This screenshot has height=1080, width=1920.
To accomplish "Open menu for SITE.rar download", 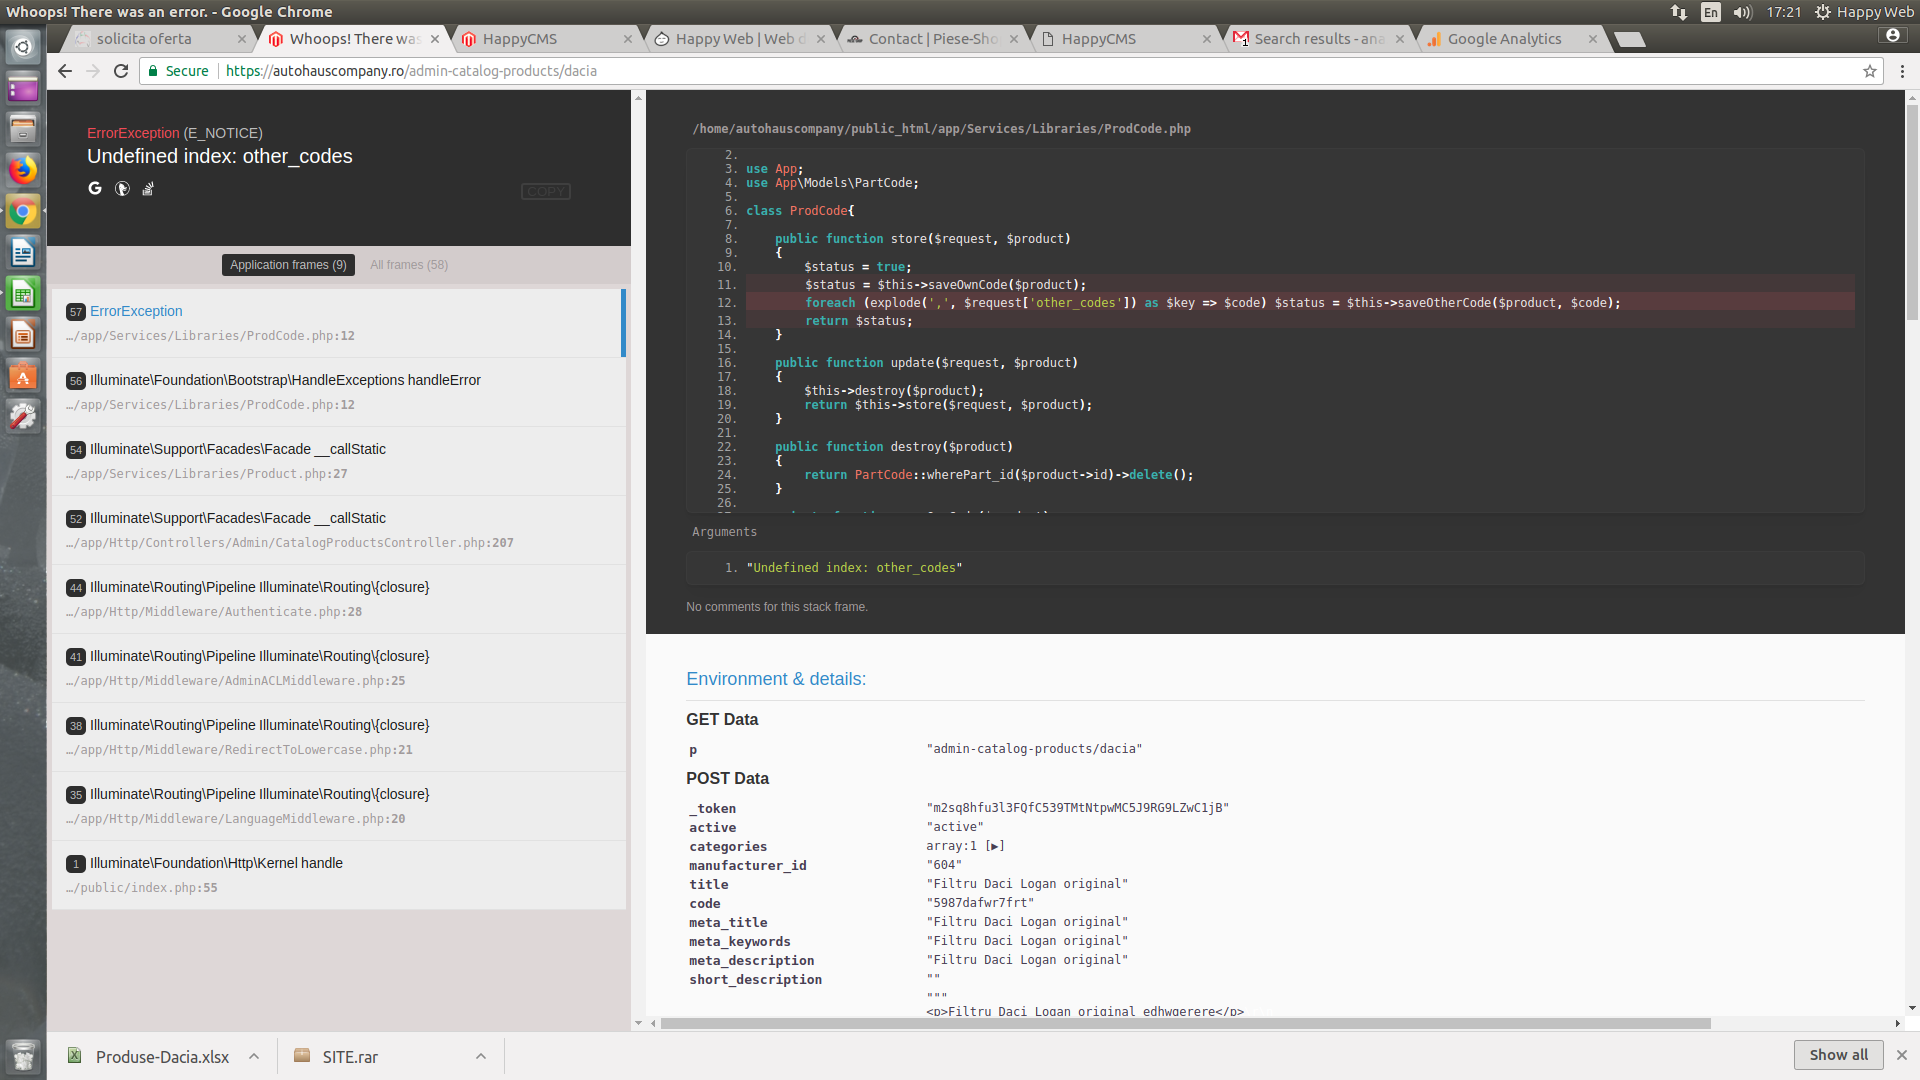I will pos(481,1057).
